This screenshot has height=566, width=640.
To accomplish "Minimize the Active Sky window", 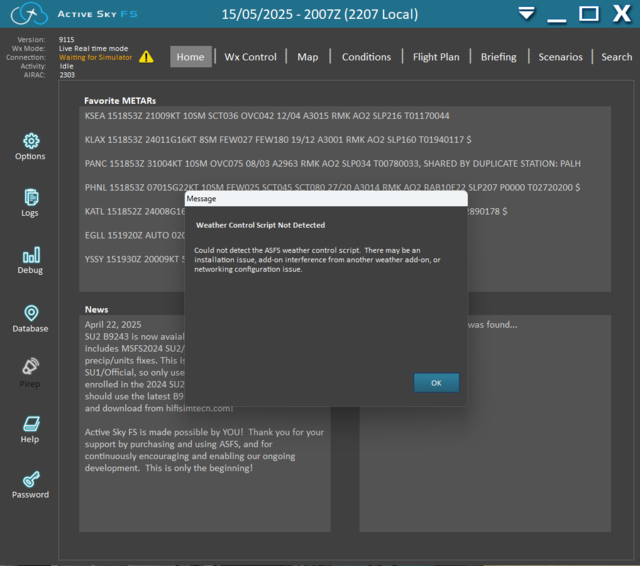I will [557, 20].
